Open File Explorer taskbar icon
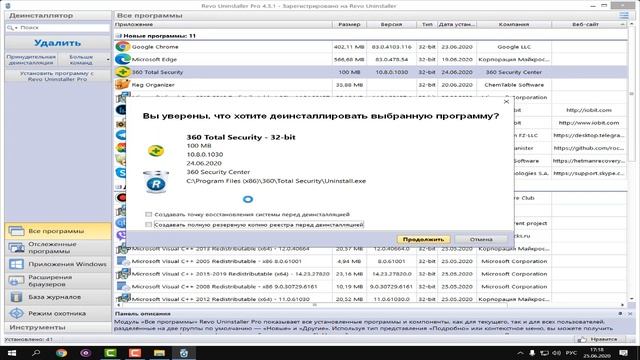 [159, 353]
